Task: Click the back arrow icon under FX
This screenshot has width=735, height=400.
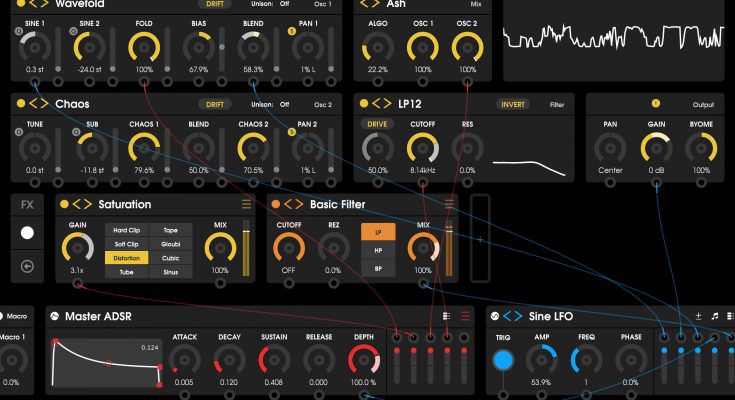Action: (27, 267)
